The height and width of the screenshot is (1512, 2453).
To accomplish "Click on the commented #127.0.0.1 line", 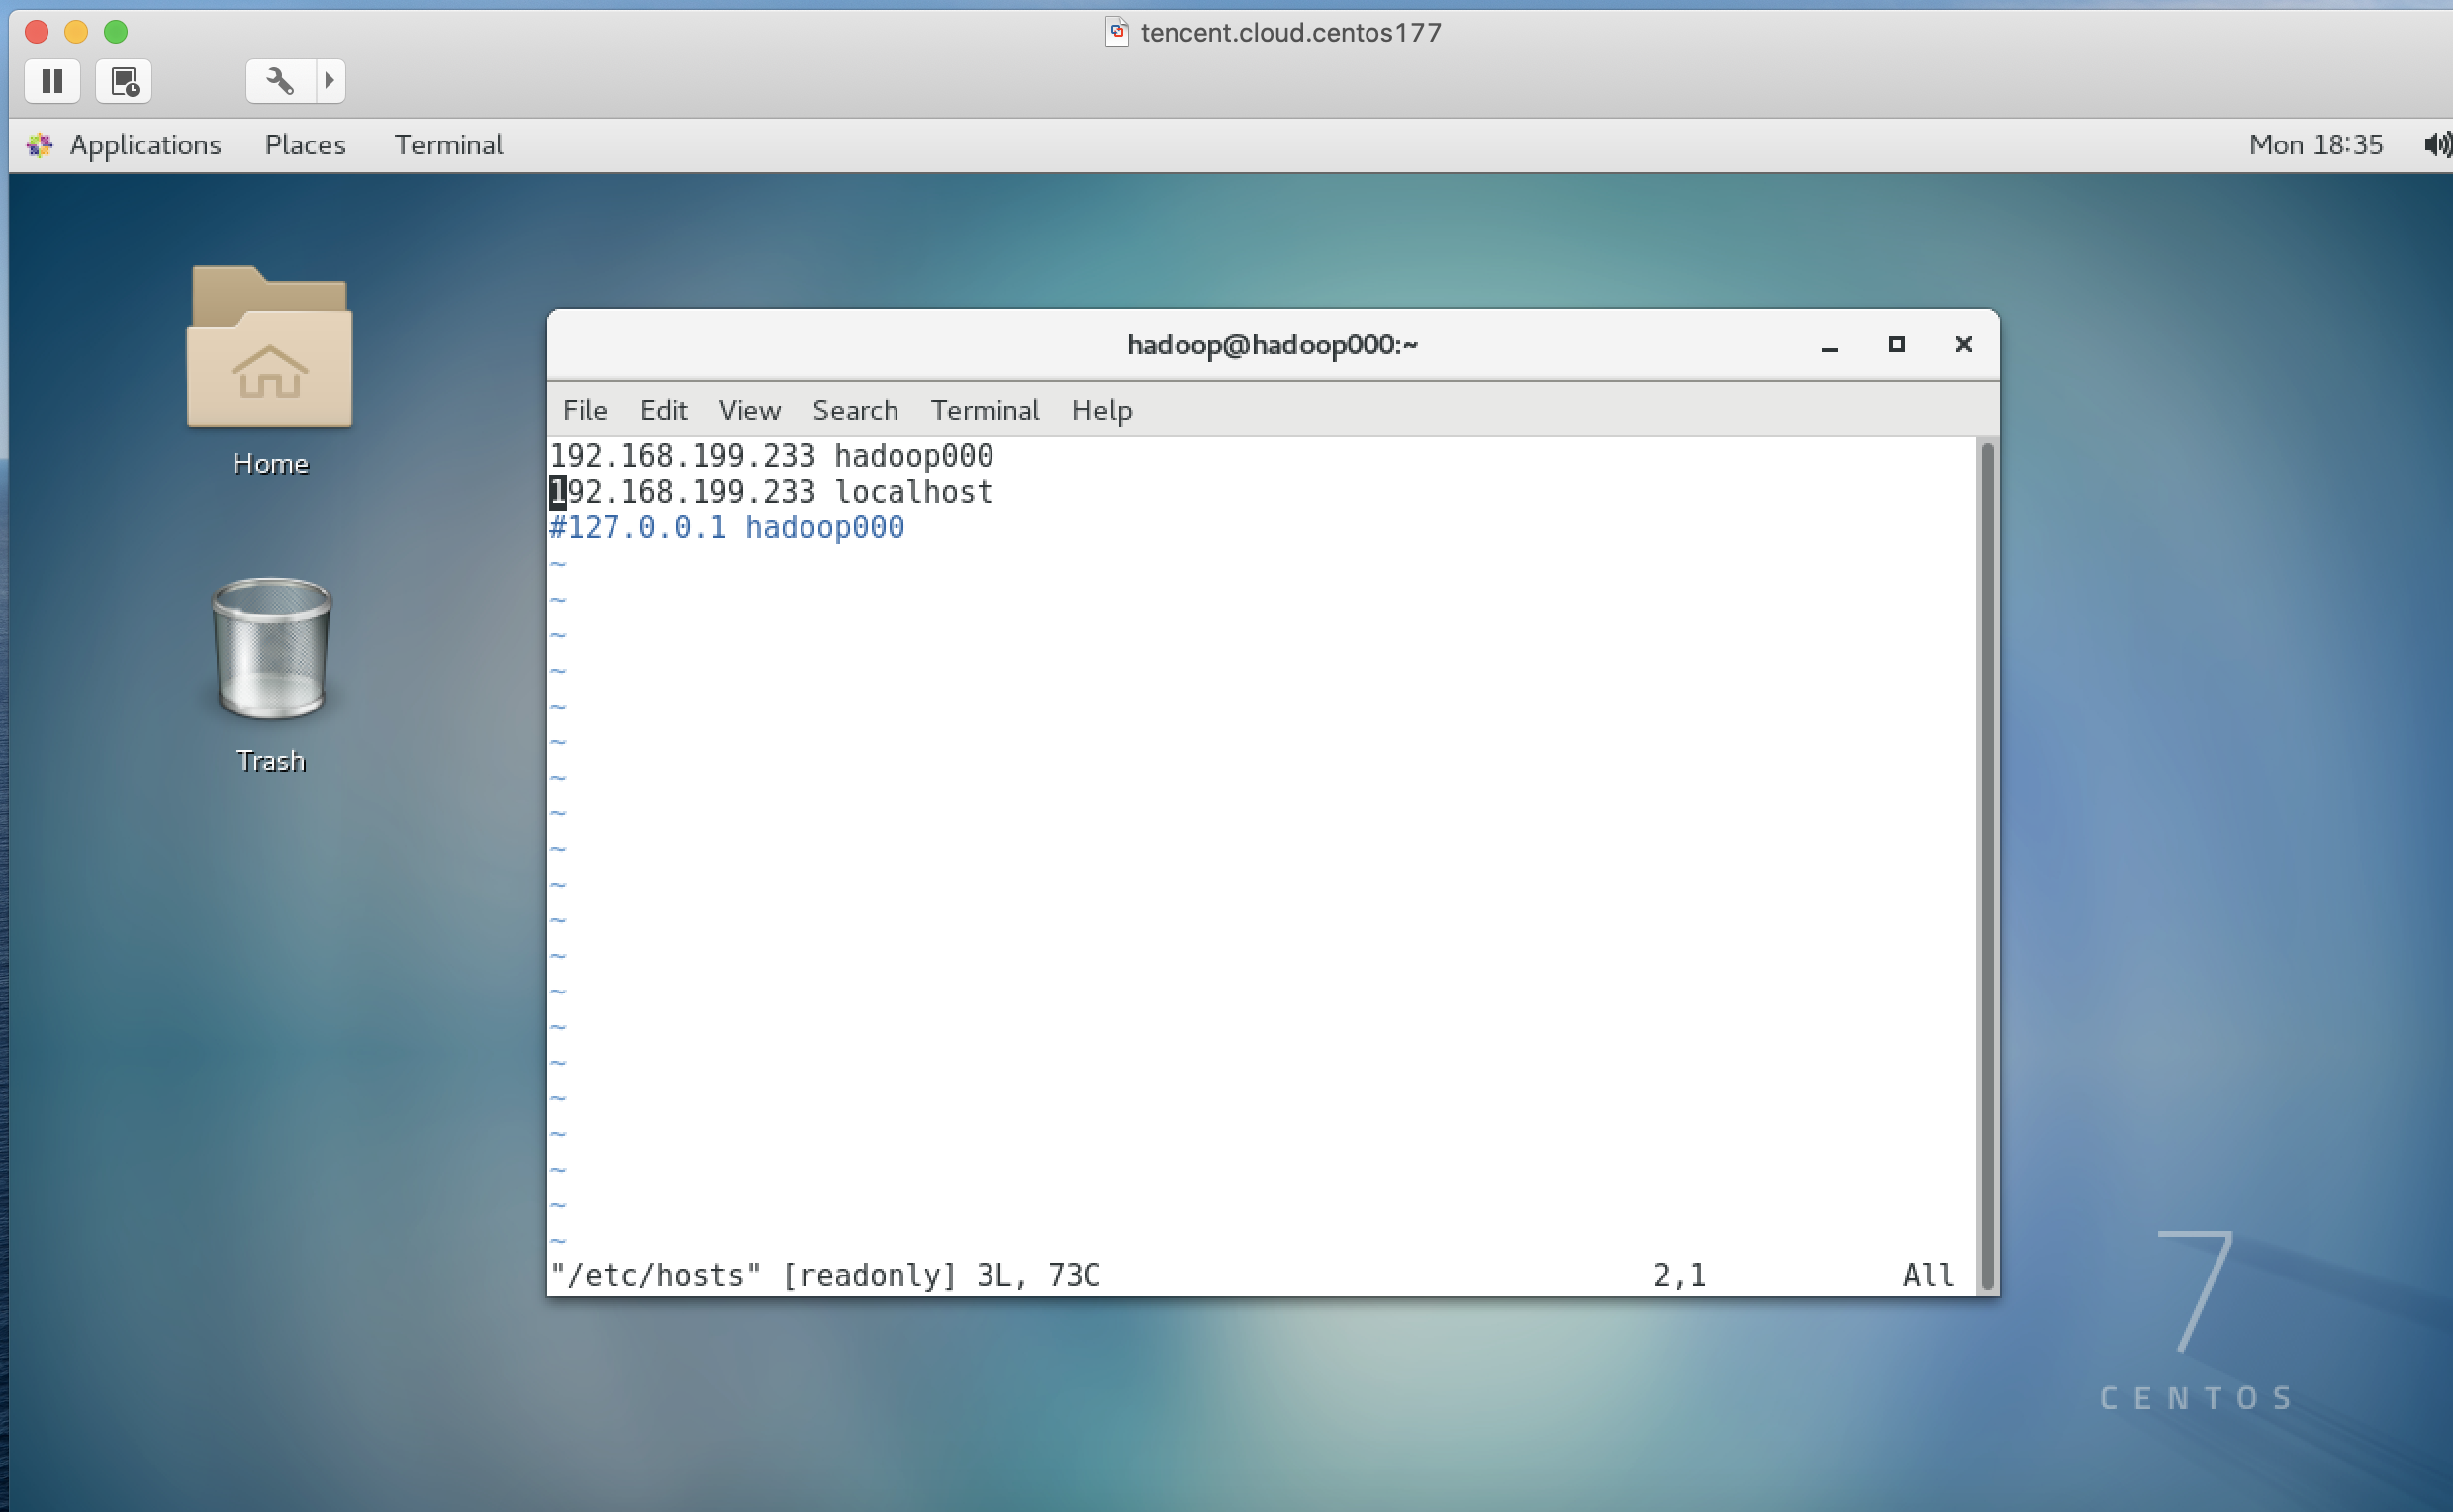I will 729,529.
